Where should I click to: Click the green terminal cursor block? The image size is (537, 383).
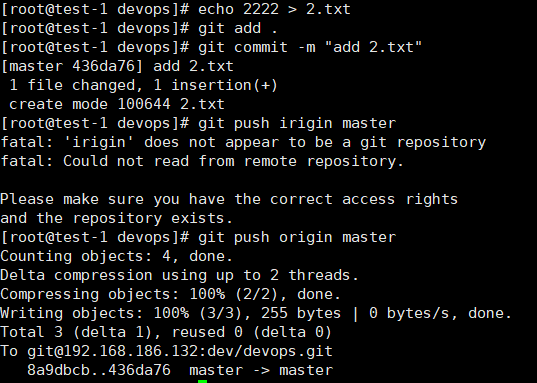pyautogui.click(x=202, y=381)
